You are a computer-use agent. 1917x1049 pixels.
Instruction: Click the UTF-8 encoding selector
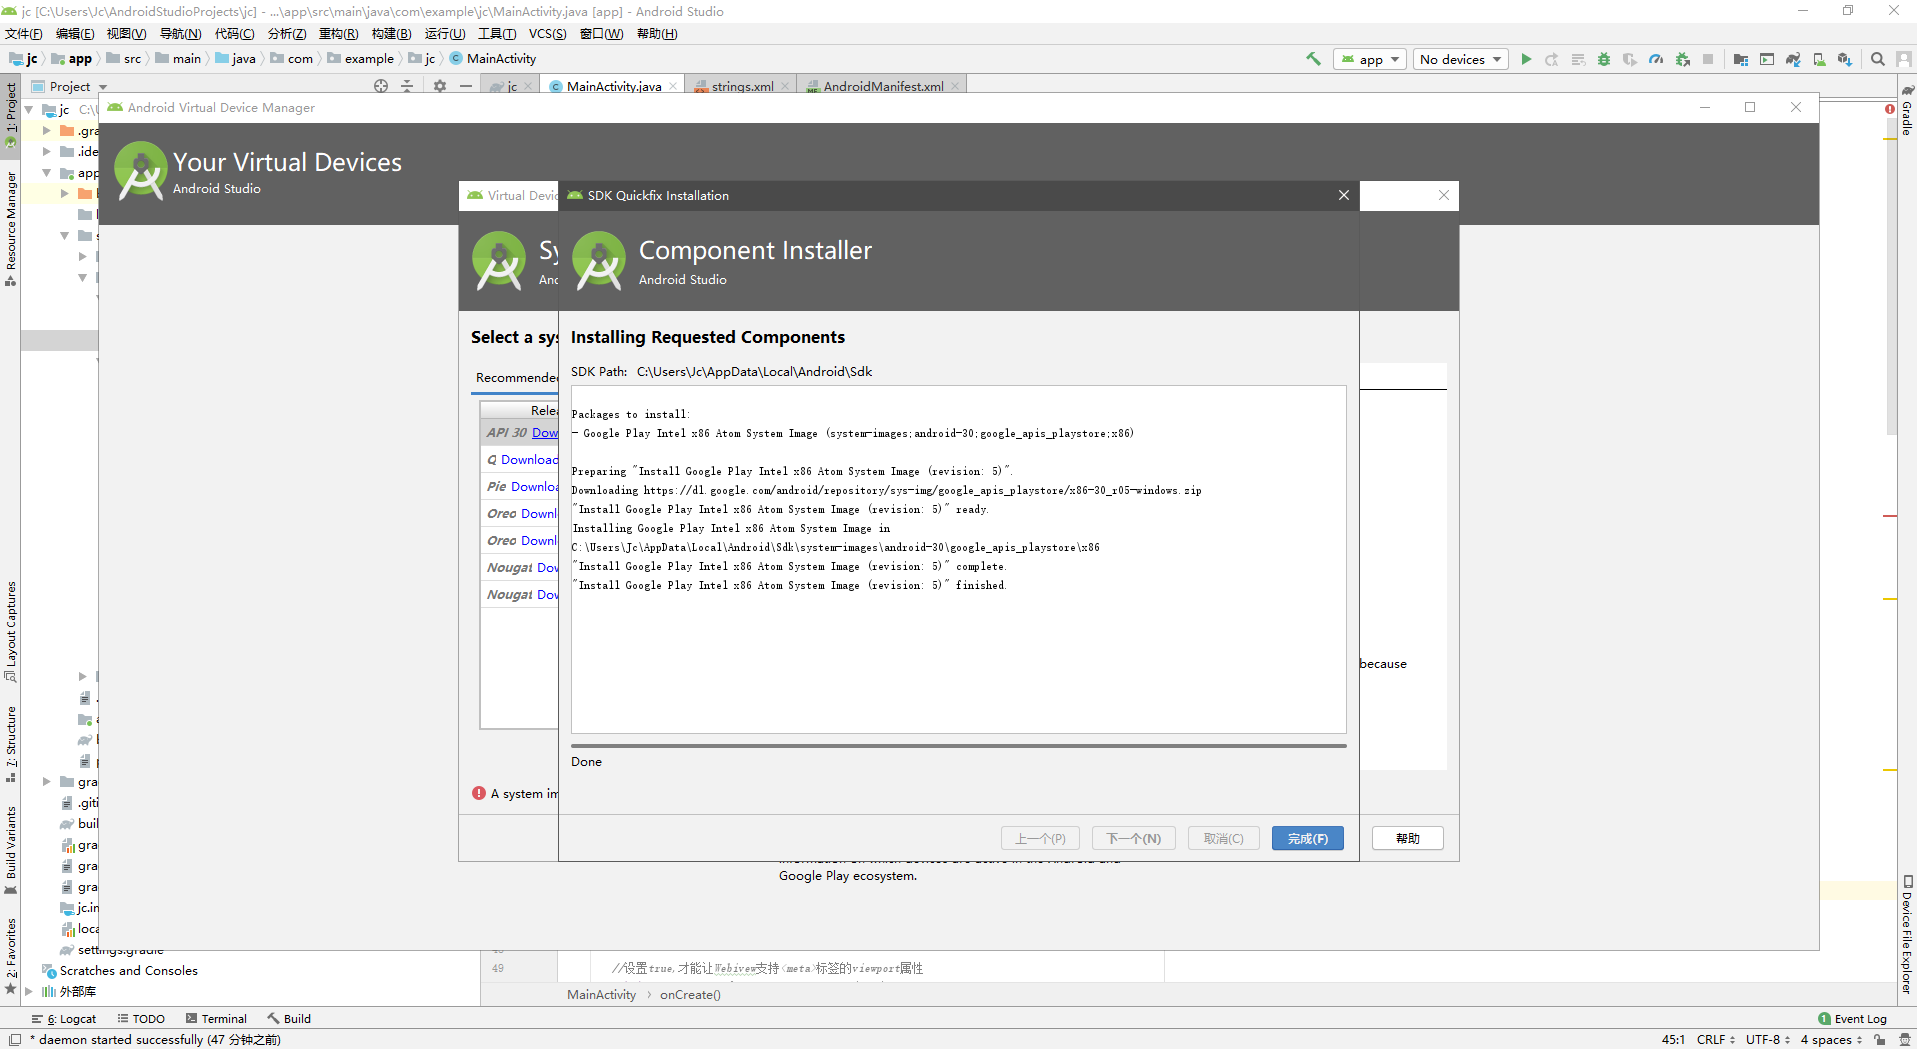[1768, 1039]
